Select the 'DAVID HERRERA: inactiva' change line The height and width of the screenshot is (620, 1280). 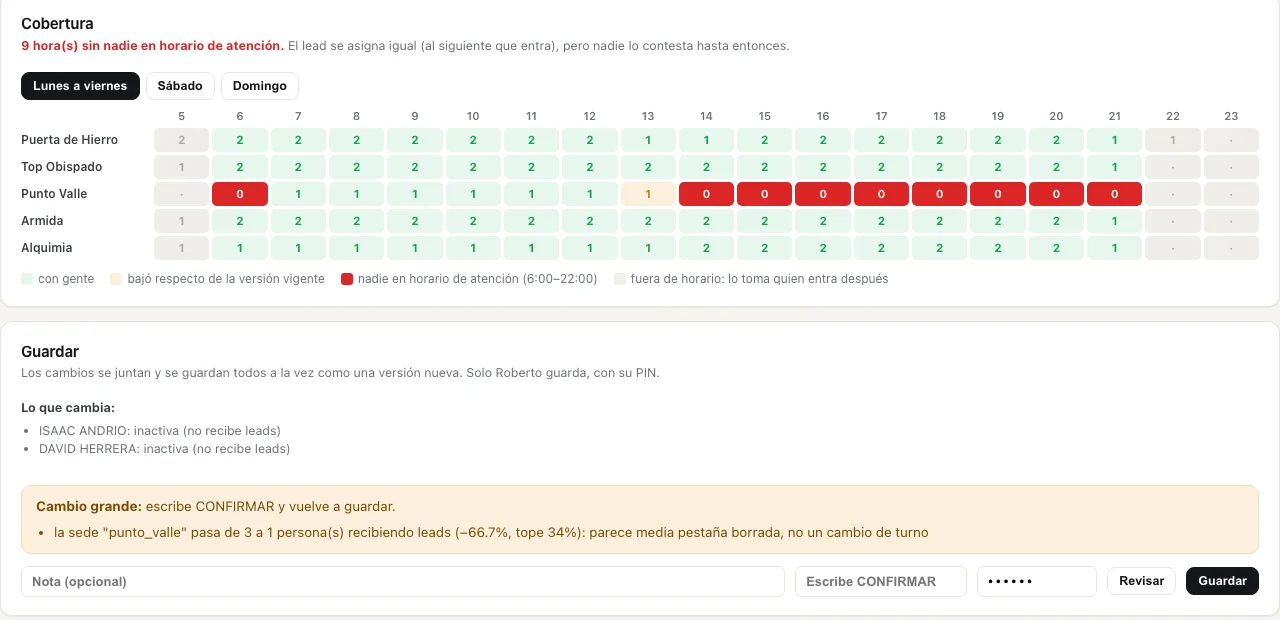coord(165,449)
